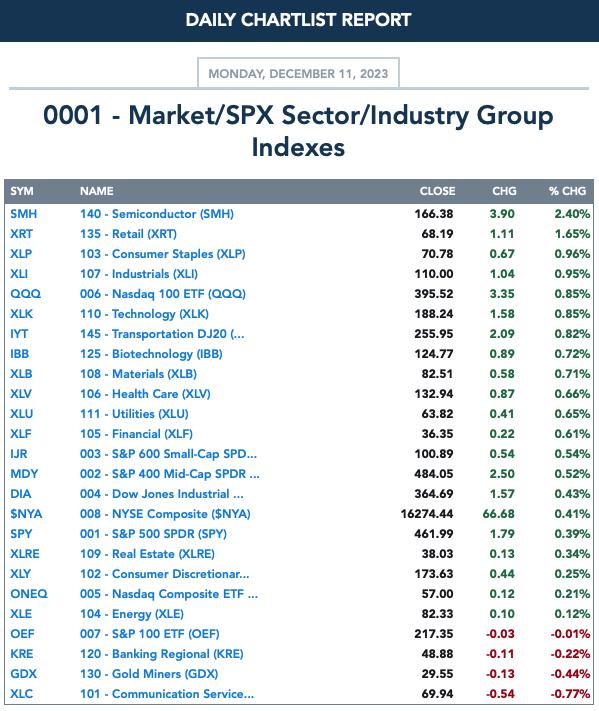Open 104 - Energy (XLE) chart

tap(132, 614)
